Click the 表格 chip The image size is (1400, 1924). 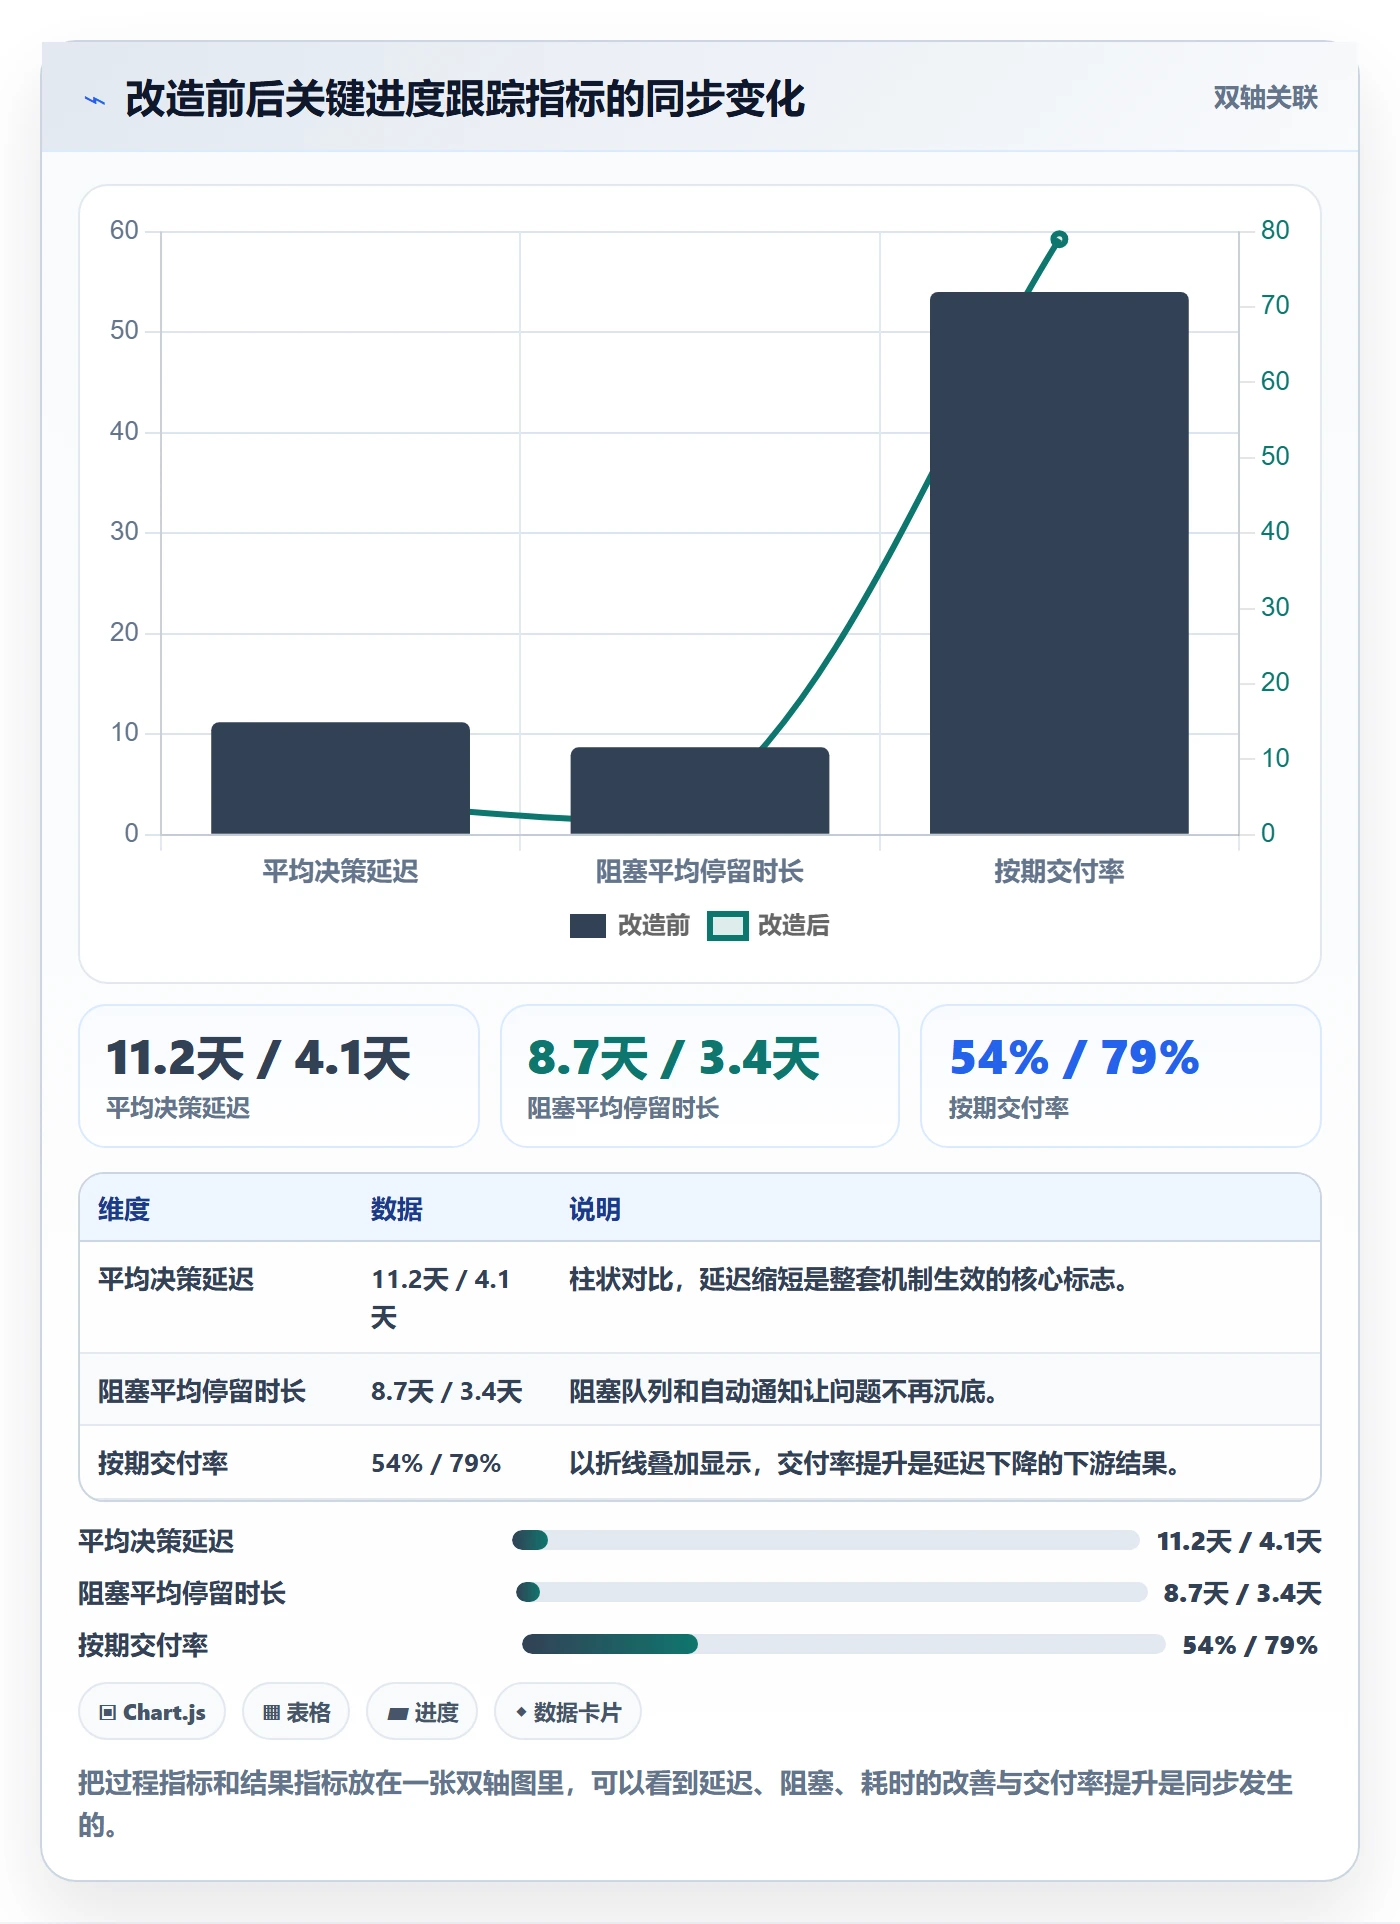(296, 1712)
